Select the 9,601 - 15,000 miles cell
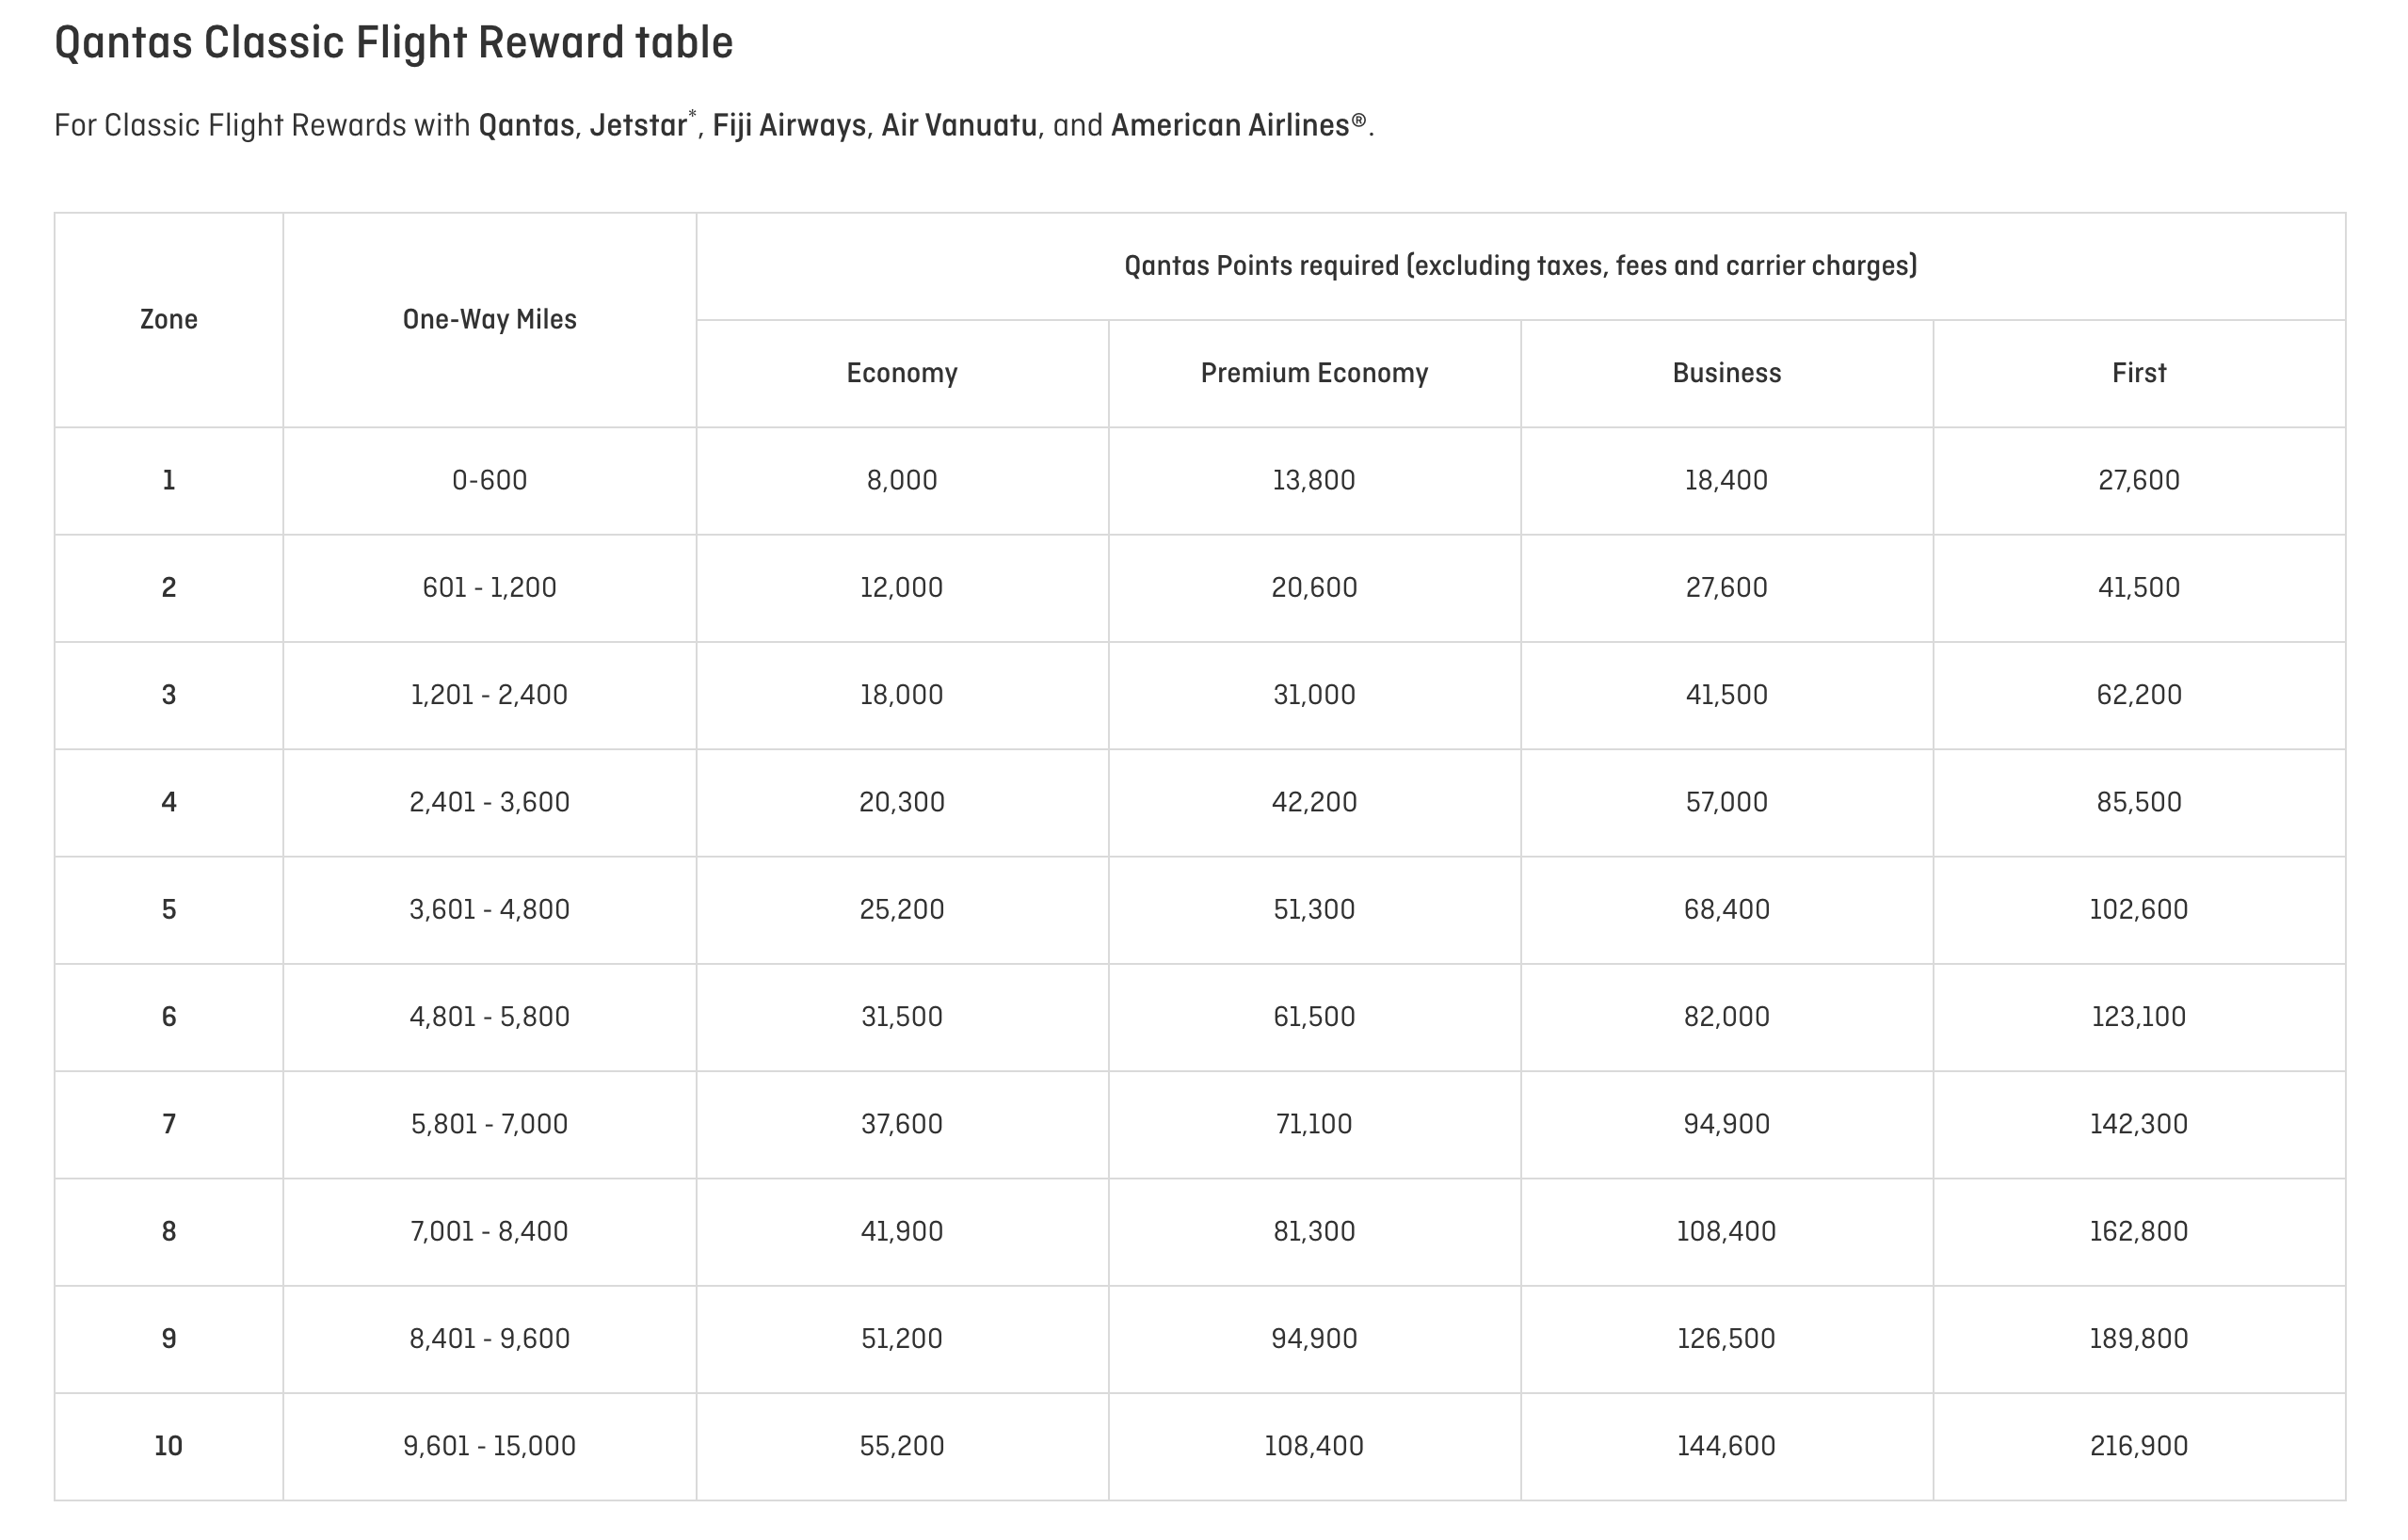This screenshot has height=1540, width=2408. (x=489, y=1446)
